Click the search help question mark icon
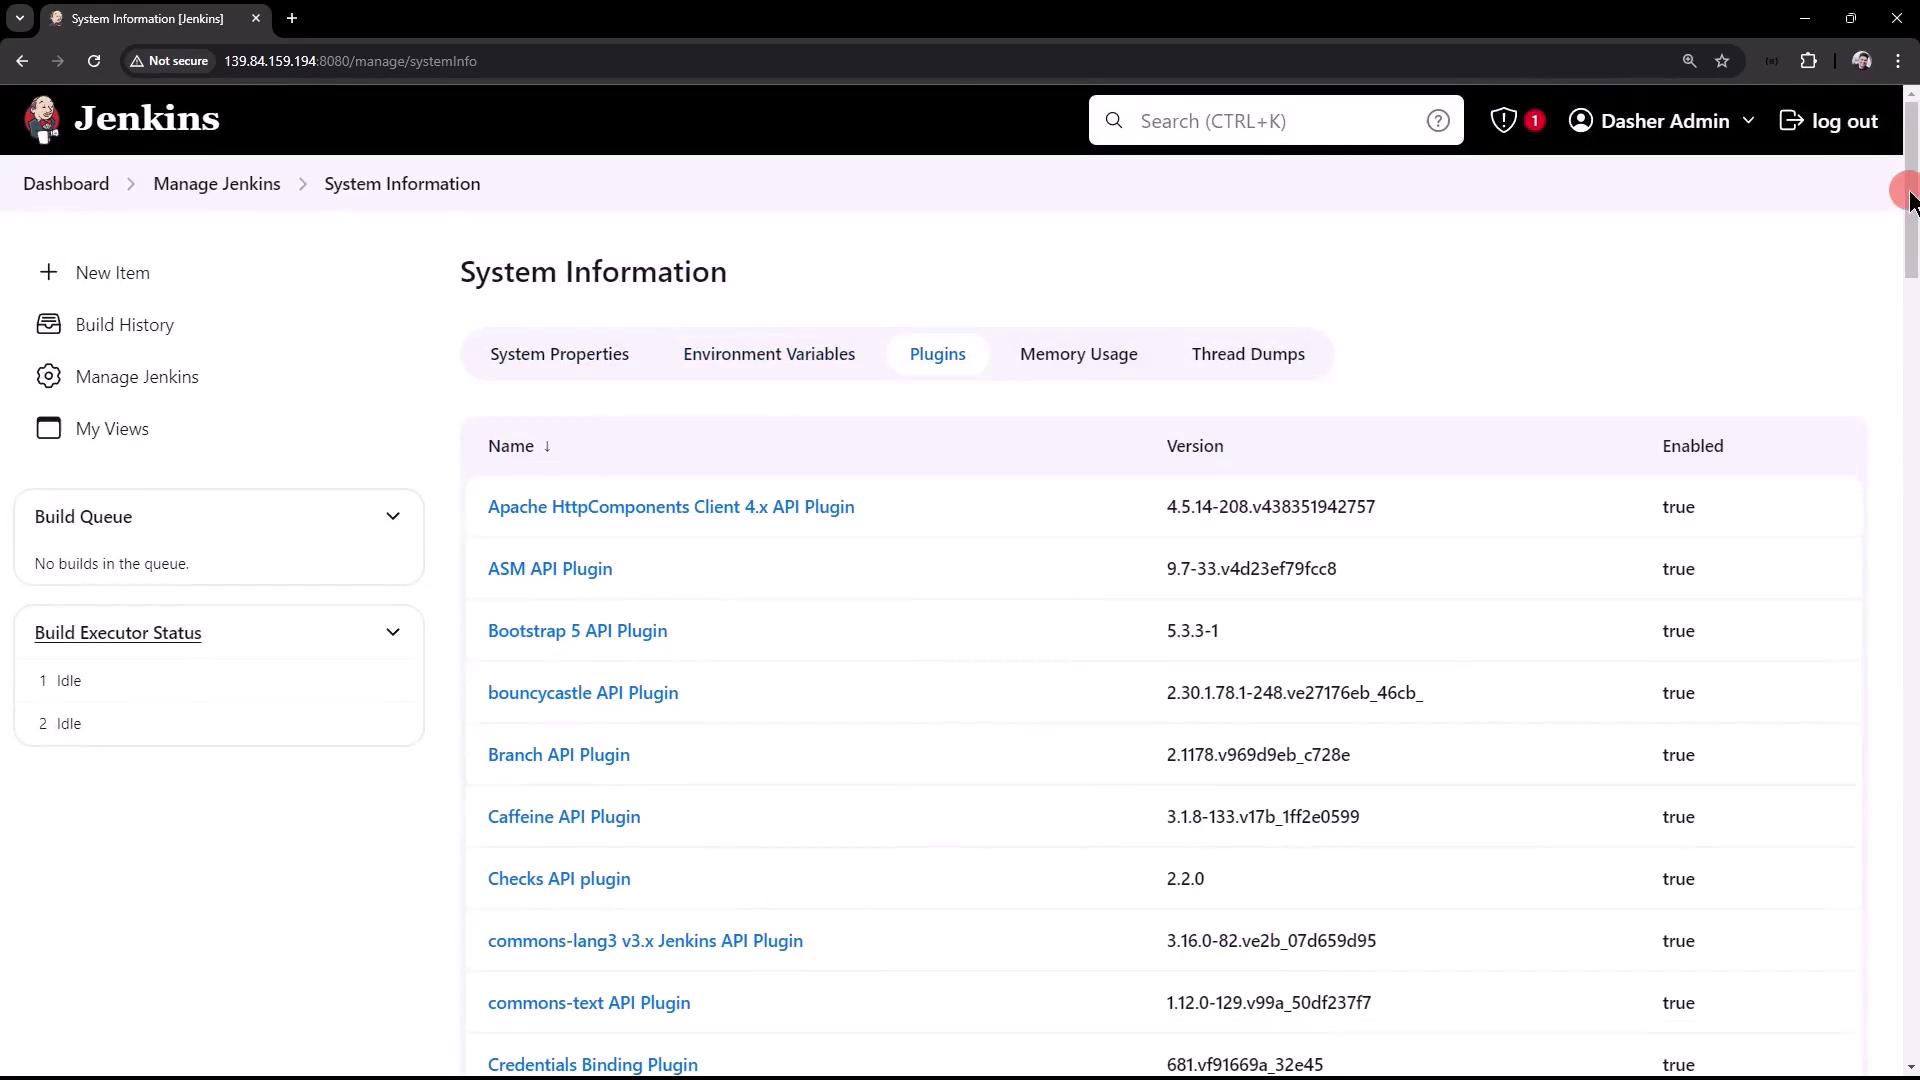The width and height of the screenshot is (1920, 1080). (1437, 121)
